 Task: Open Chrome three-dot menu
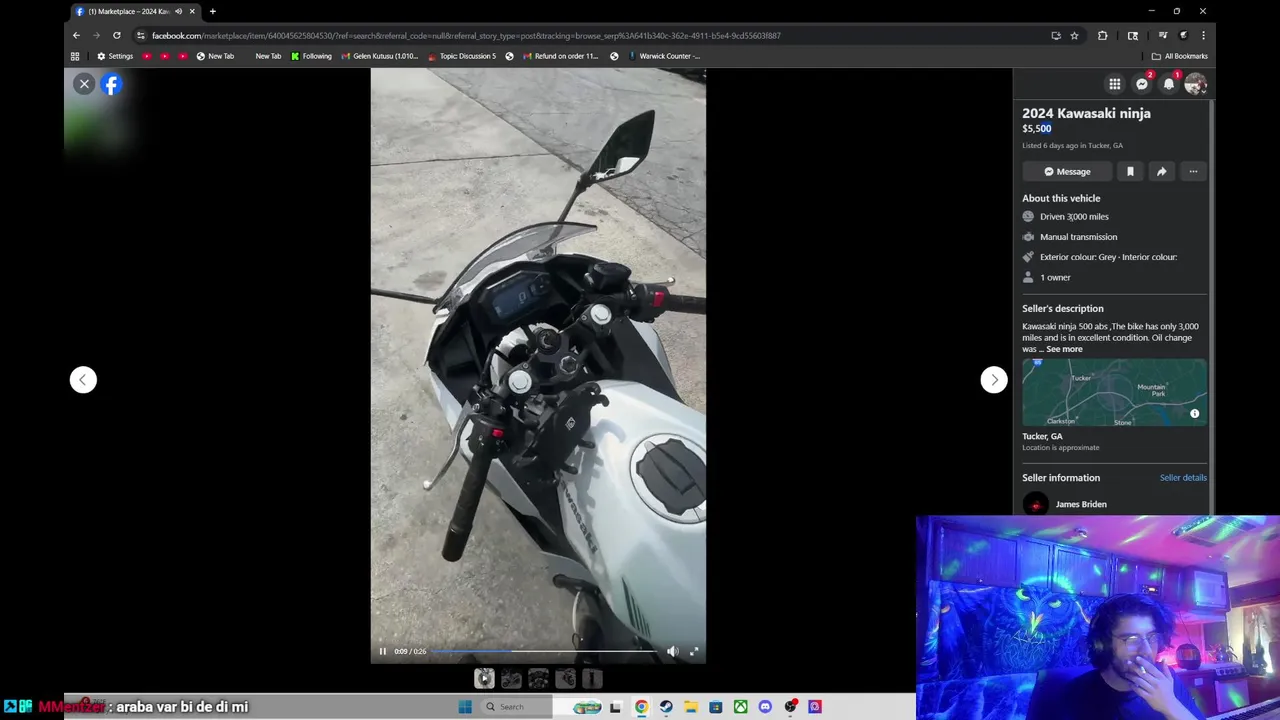pos(1203,35)
